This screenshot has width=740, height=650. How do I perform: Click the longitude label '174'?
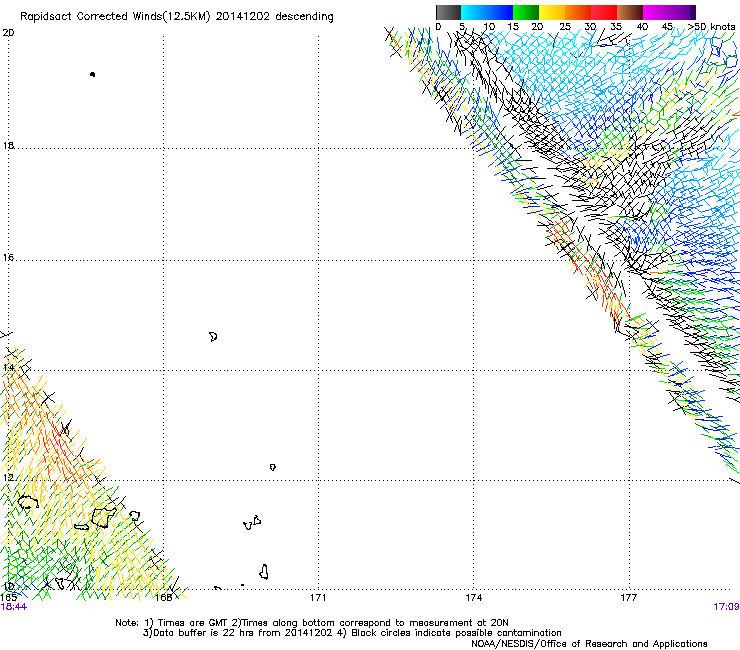pos(473,598)
